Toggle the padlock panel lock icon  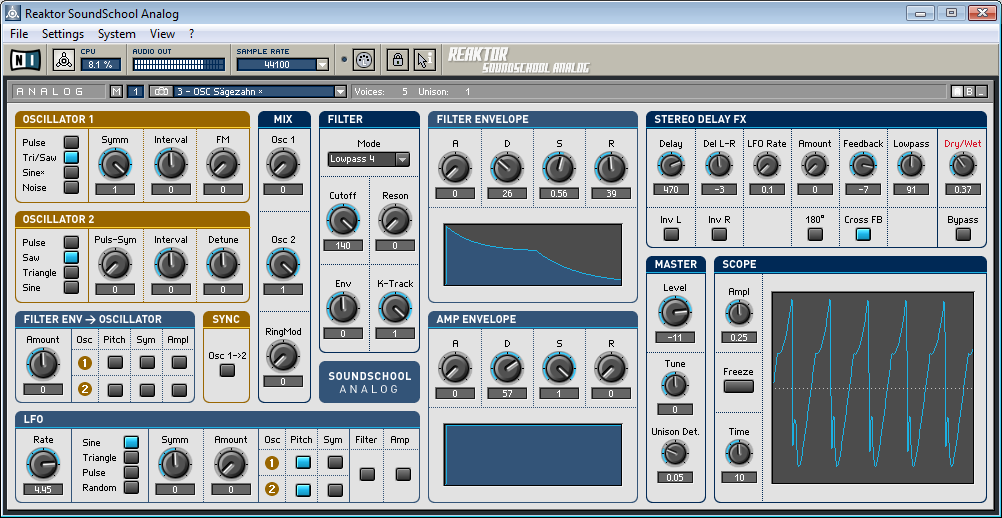pos(397,60)
